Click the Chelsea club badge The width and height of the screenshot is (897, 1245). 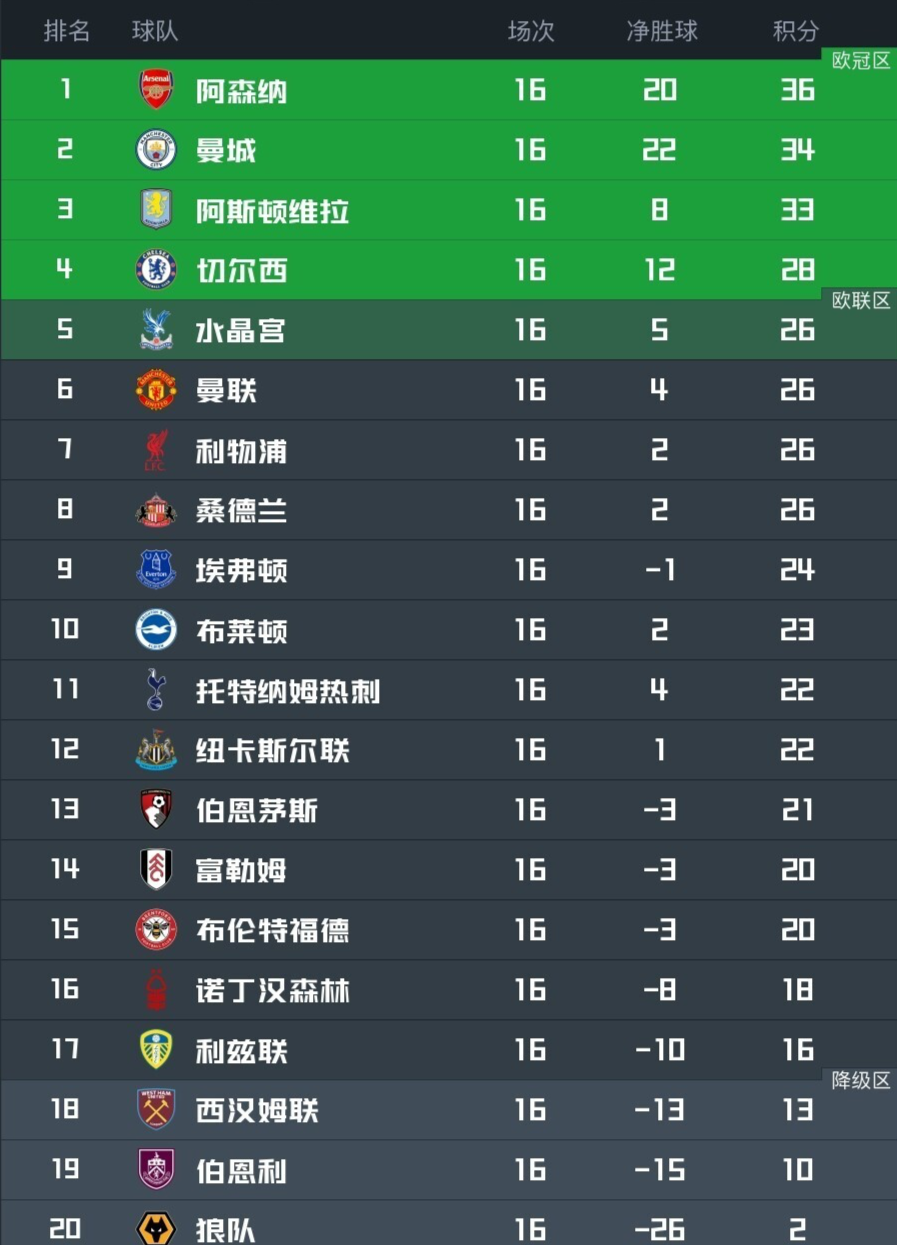click(x=156, y=270)
